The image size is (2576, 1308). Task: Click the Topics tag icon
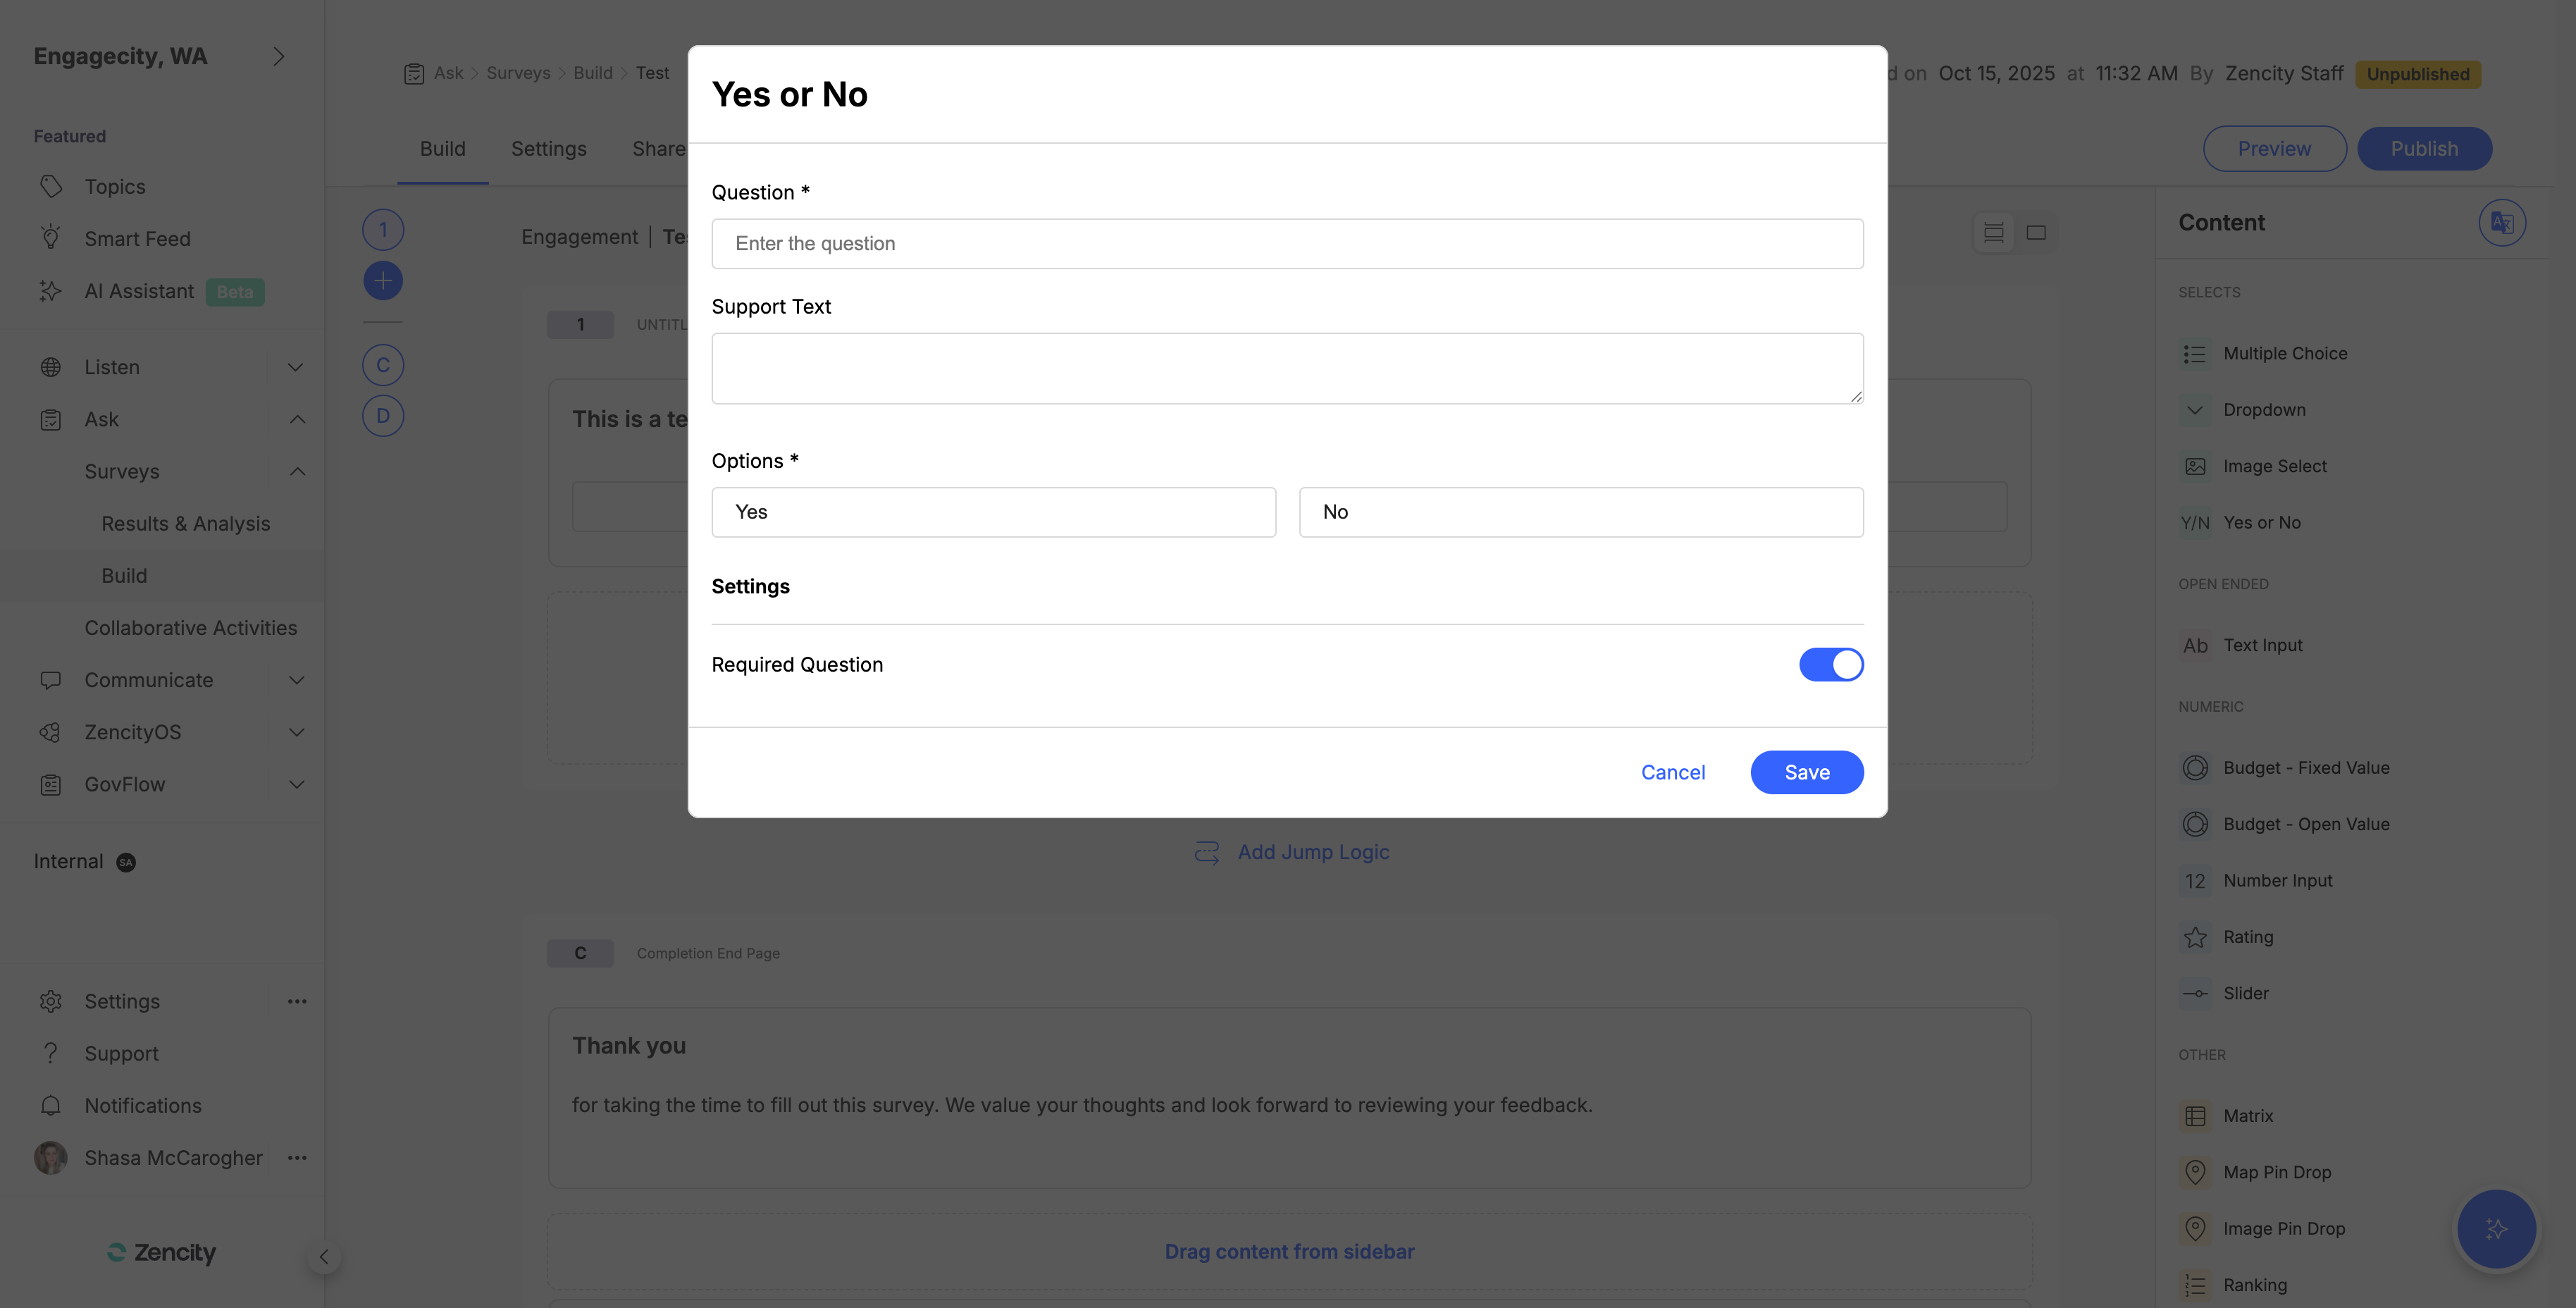point(51,186)
